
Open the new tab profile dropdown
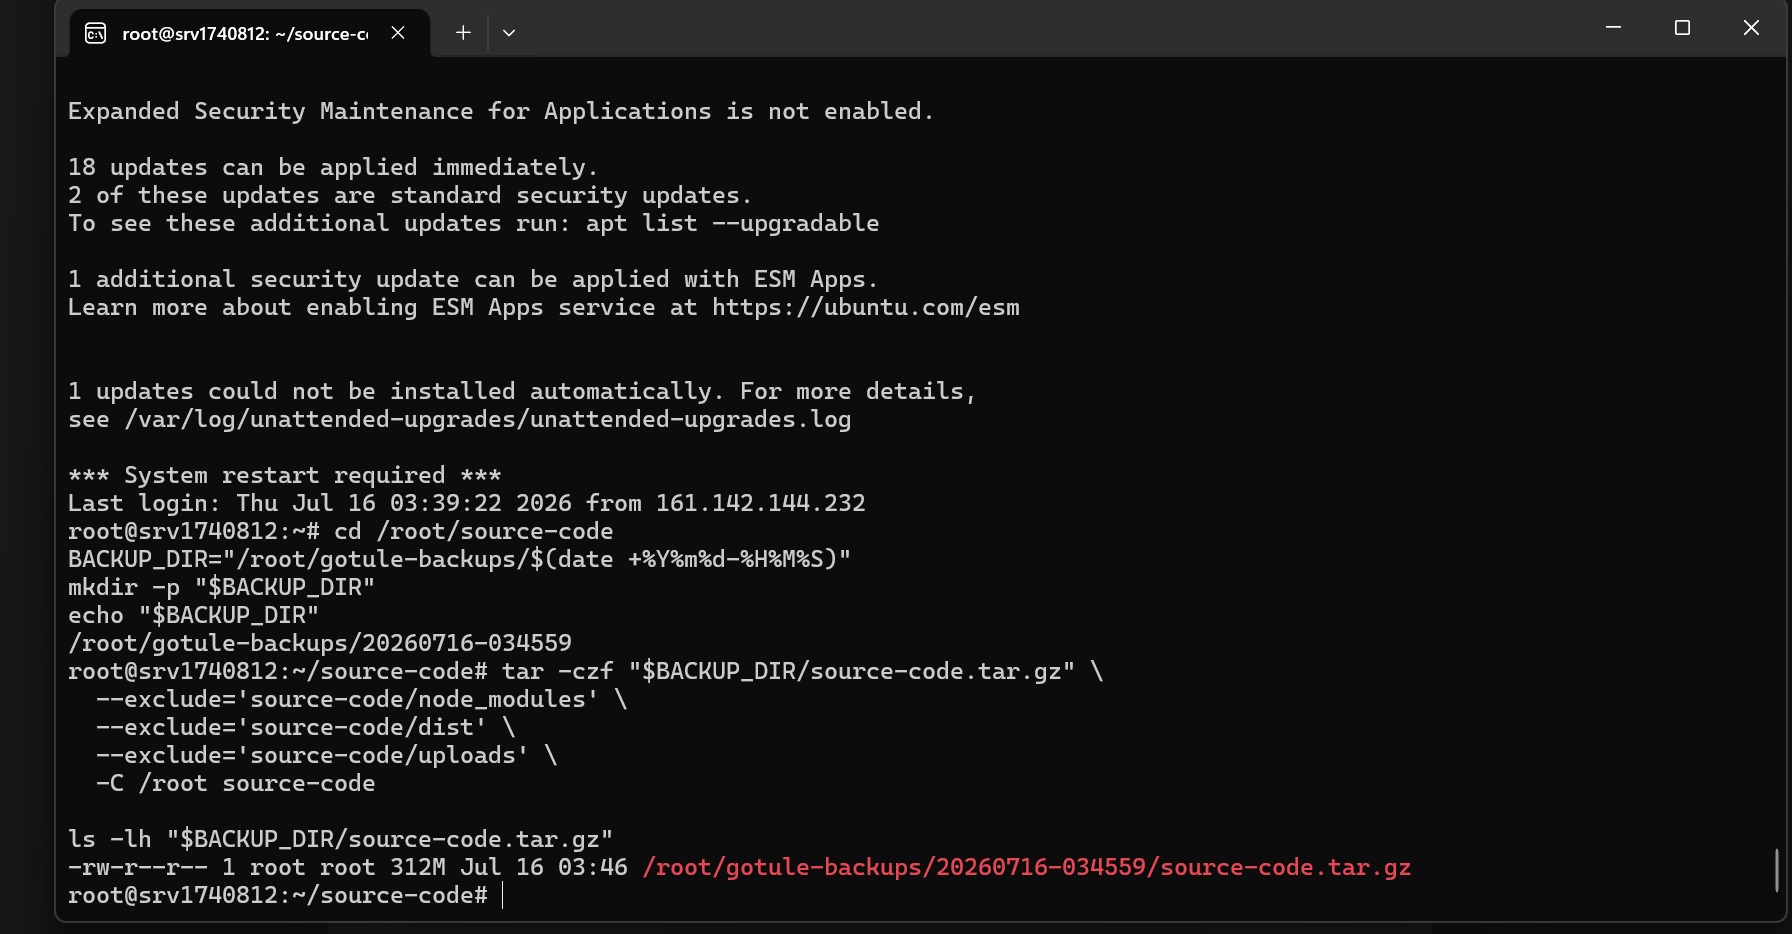[509, 33]
